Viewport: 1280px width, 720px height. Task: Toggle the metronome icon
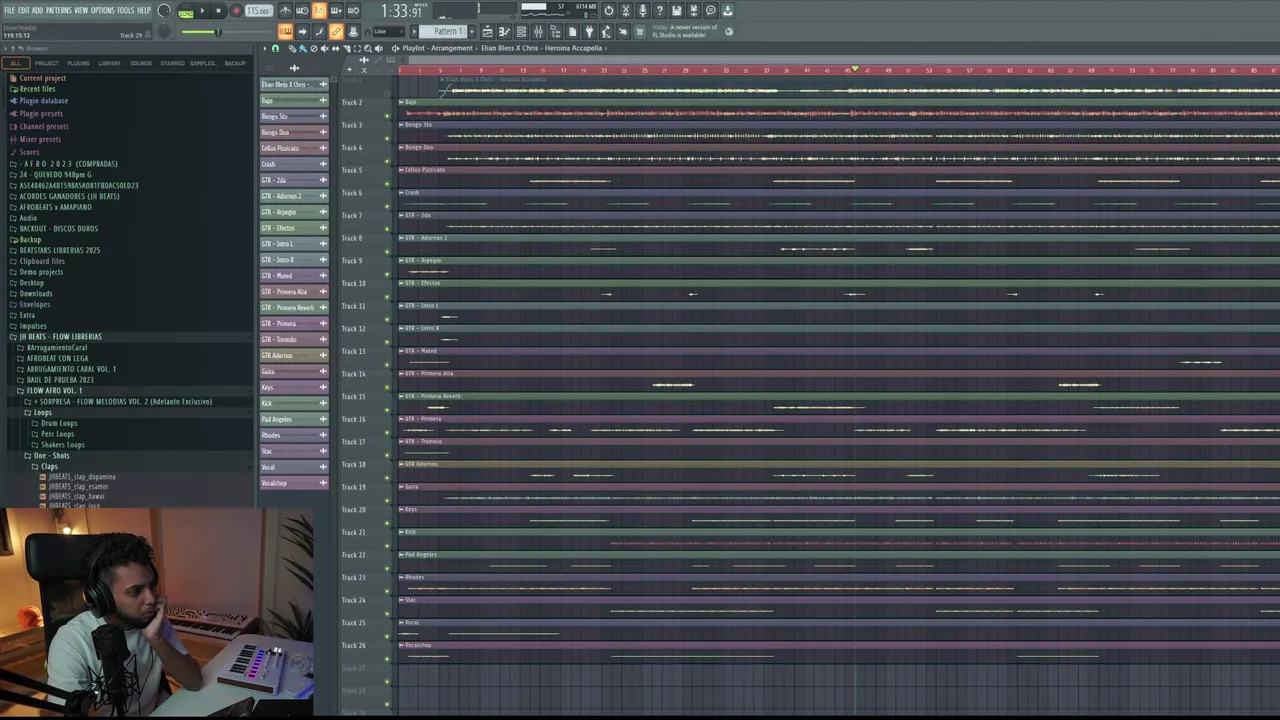[x=285, y=11]
